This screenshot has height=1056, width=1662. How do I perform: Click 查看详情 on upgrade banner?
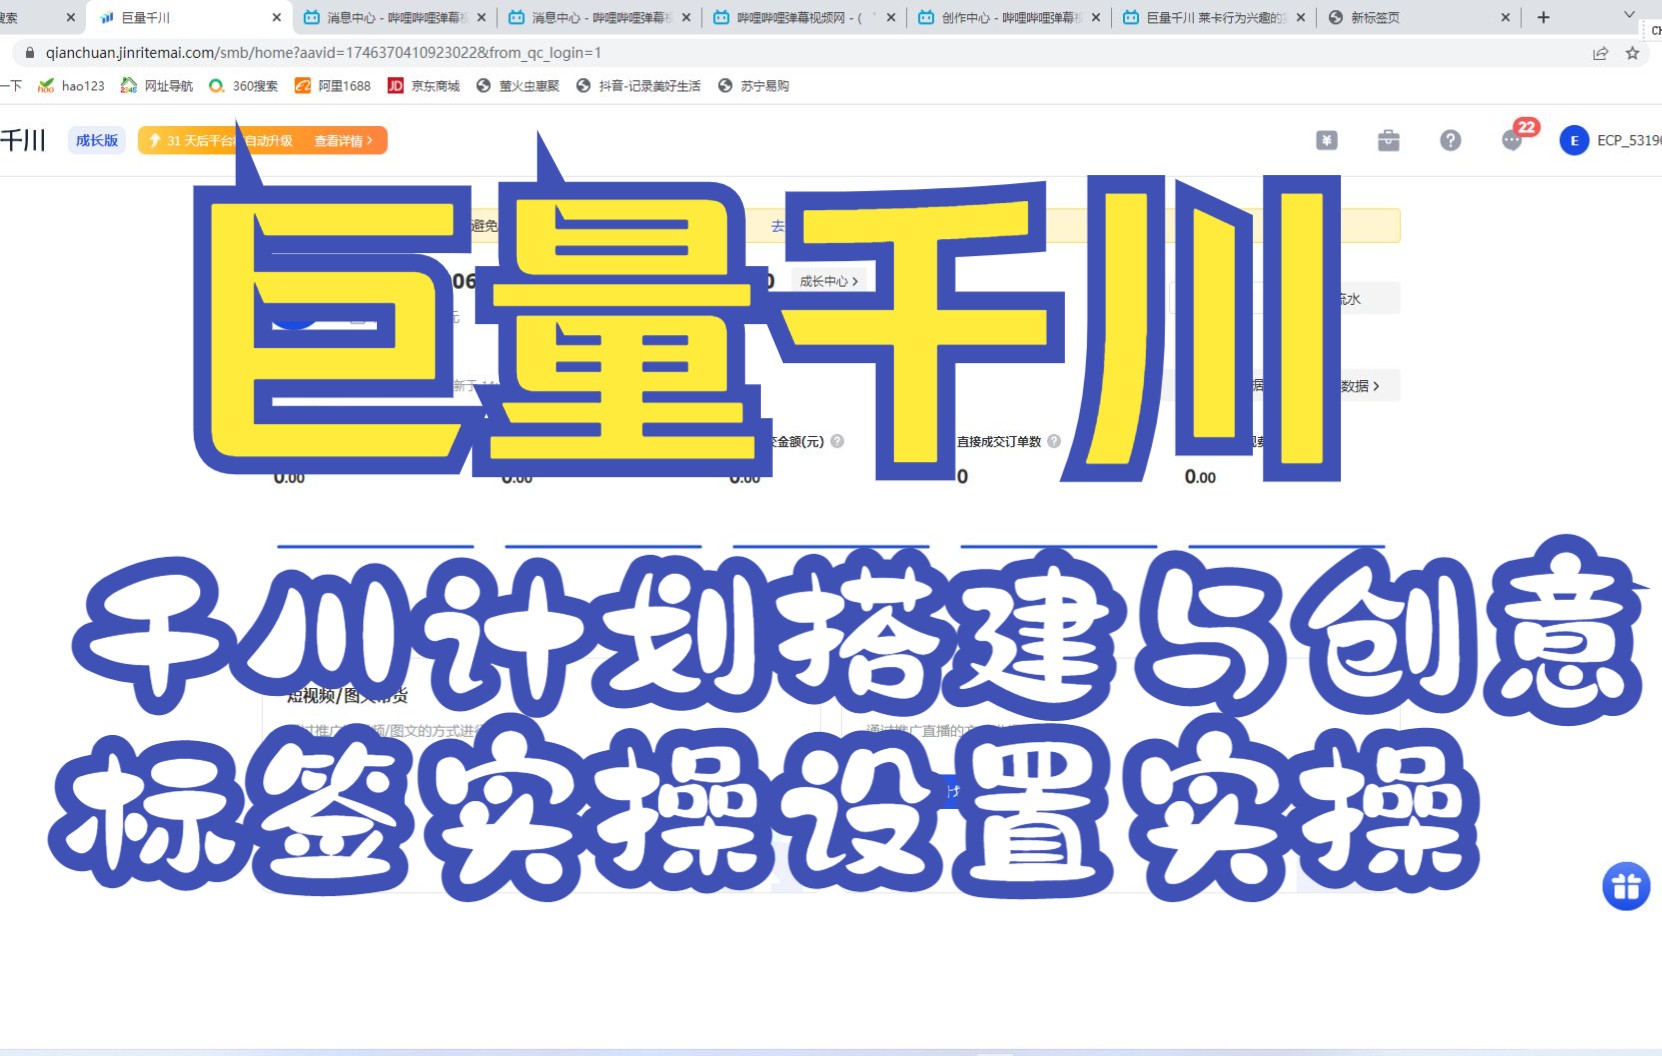(343, 141)
